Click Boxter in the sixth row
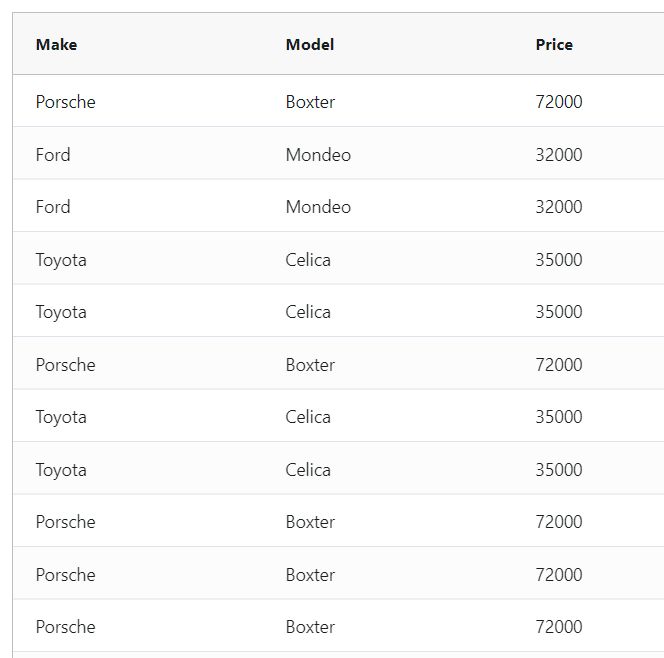 pos(310,365)
